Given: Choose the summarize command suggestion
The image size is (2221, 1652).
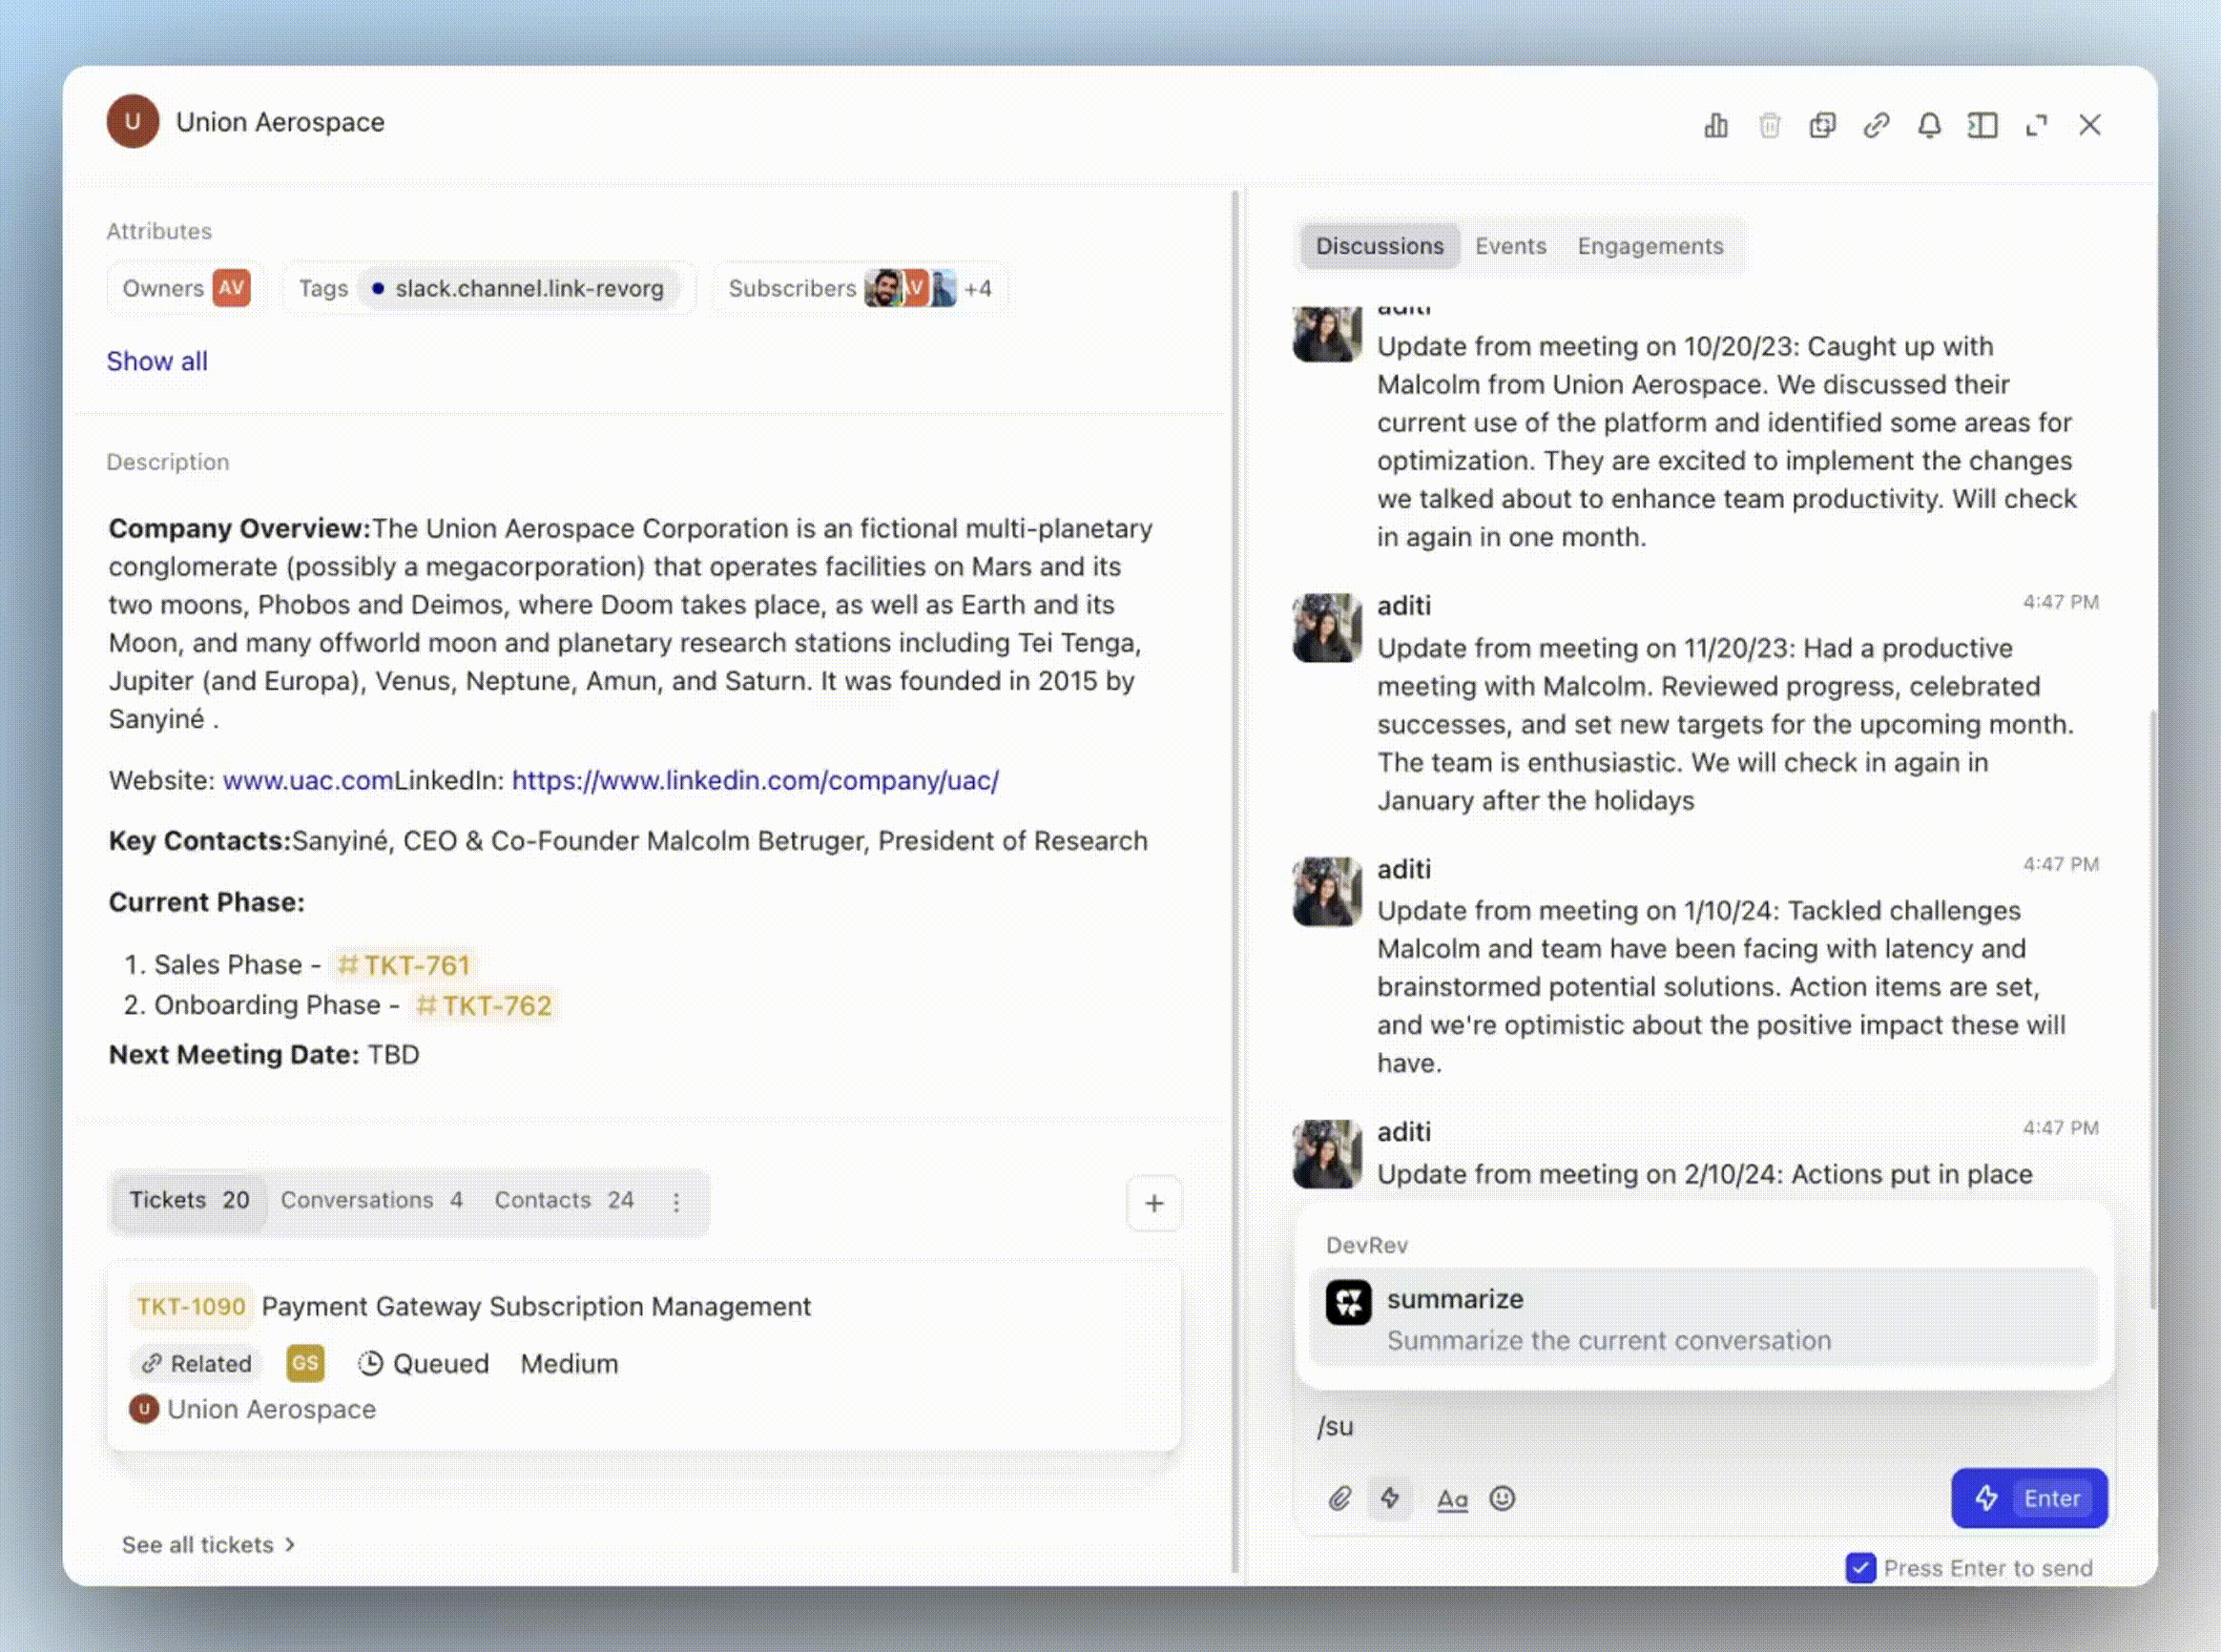Looking at the screenshot, I should click(x=1703, y=1318).
